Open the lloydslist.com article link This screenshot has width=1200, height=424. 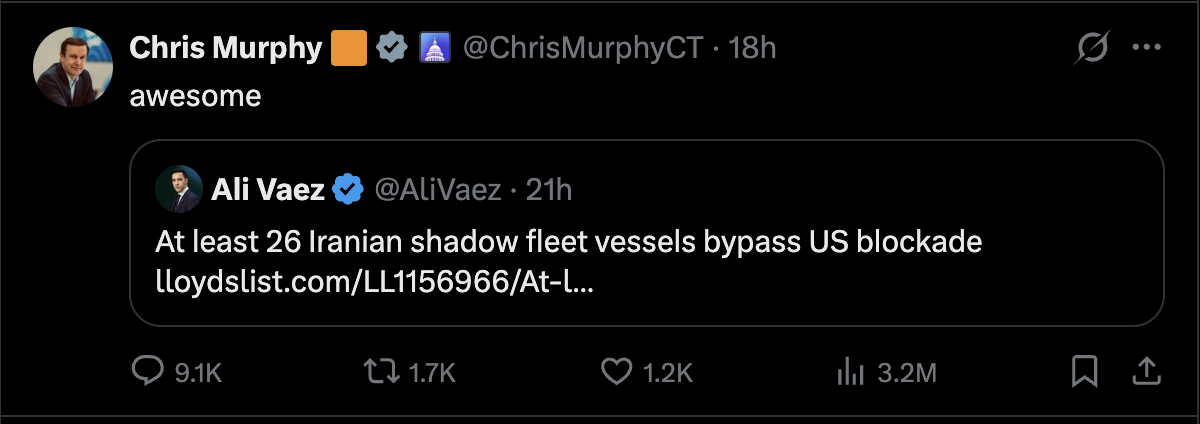pyautogui.click(x=374, y=284)
